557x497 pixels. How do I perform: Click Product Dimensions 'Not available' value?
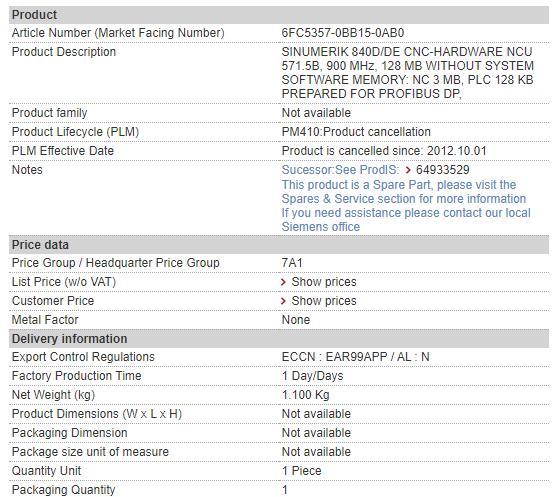coord(316,414)
